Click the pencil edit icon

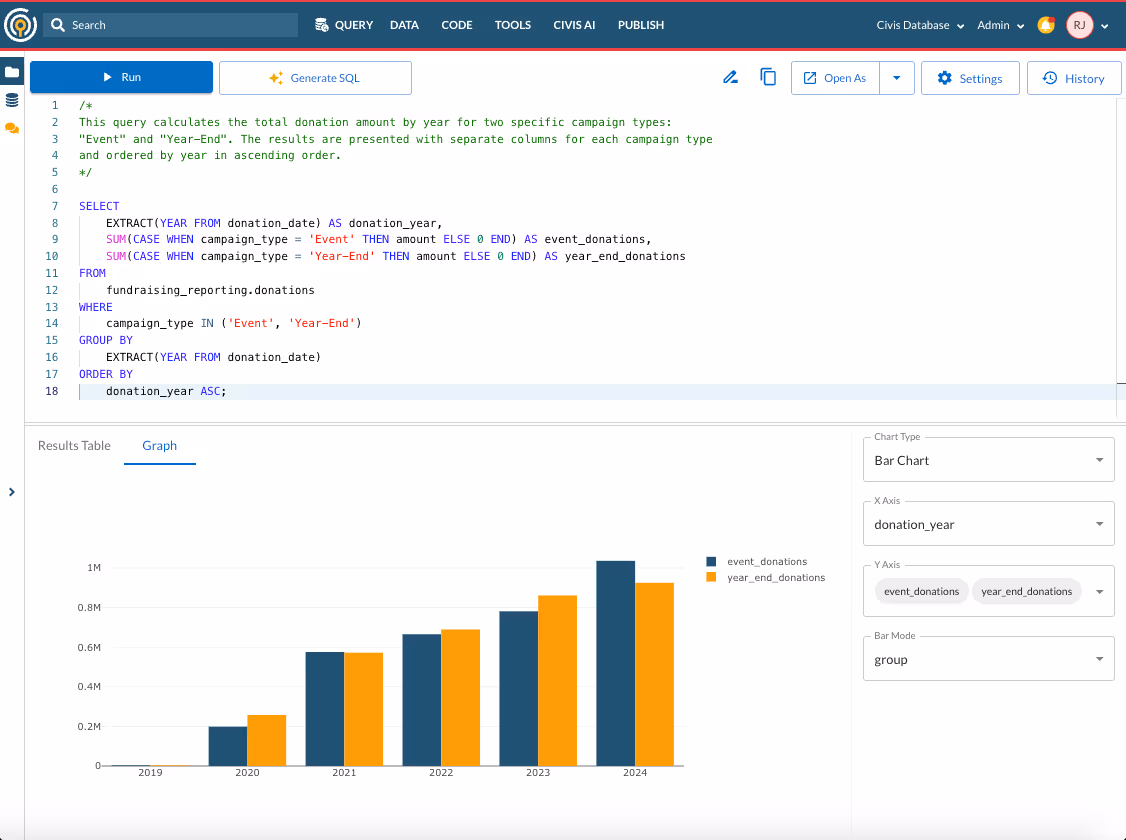point(730,78)
